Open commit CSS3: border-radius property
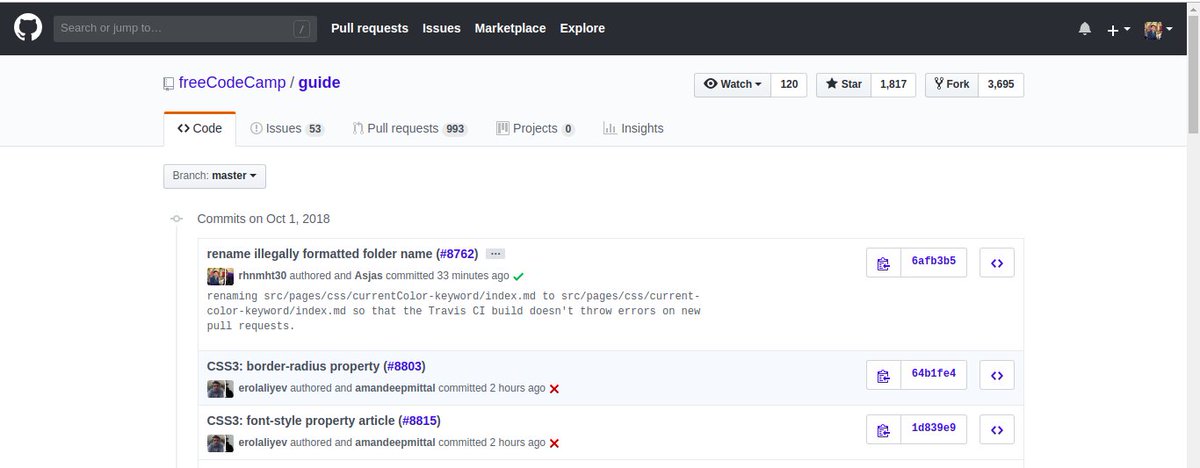This screenshot has width=1200, height=468. click(294, 366)
